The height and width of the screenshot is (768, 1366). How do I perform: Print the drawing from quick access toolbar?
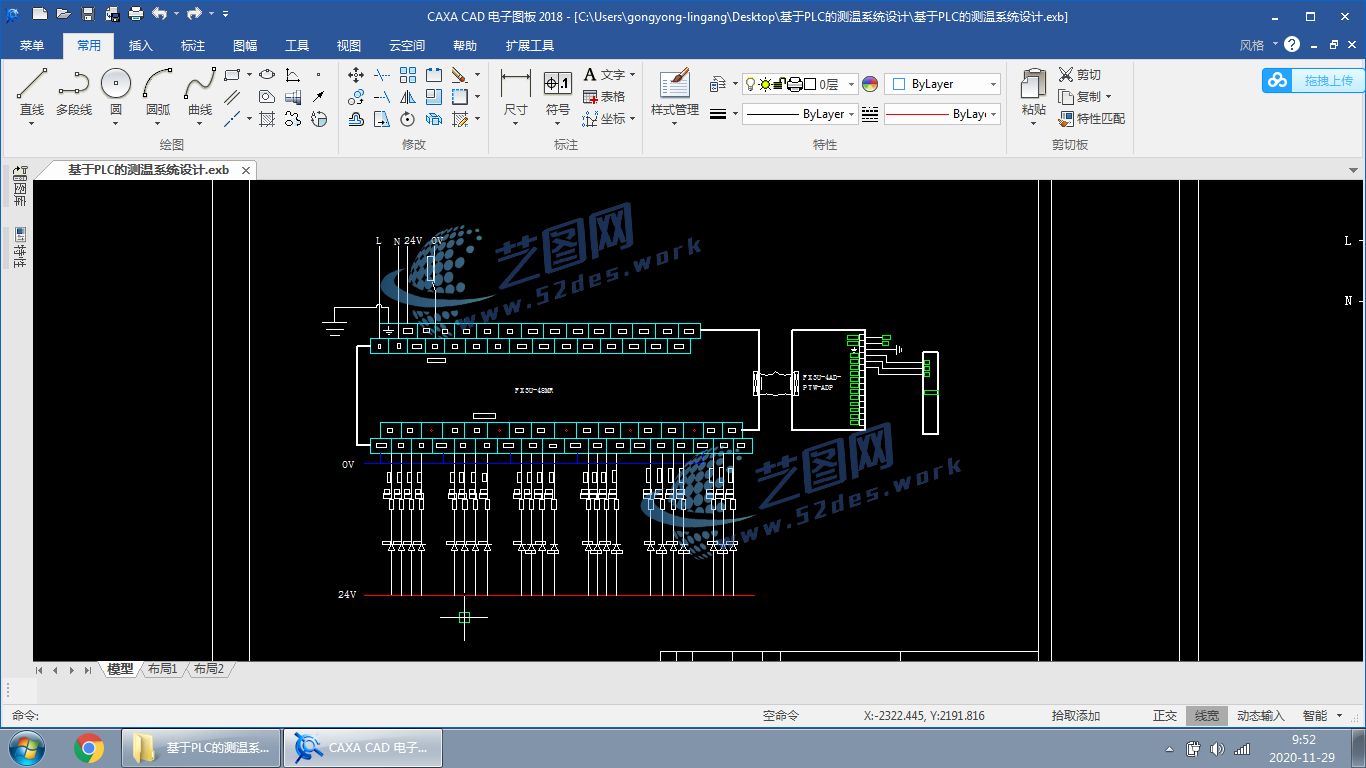pos(136,14)
